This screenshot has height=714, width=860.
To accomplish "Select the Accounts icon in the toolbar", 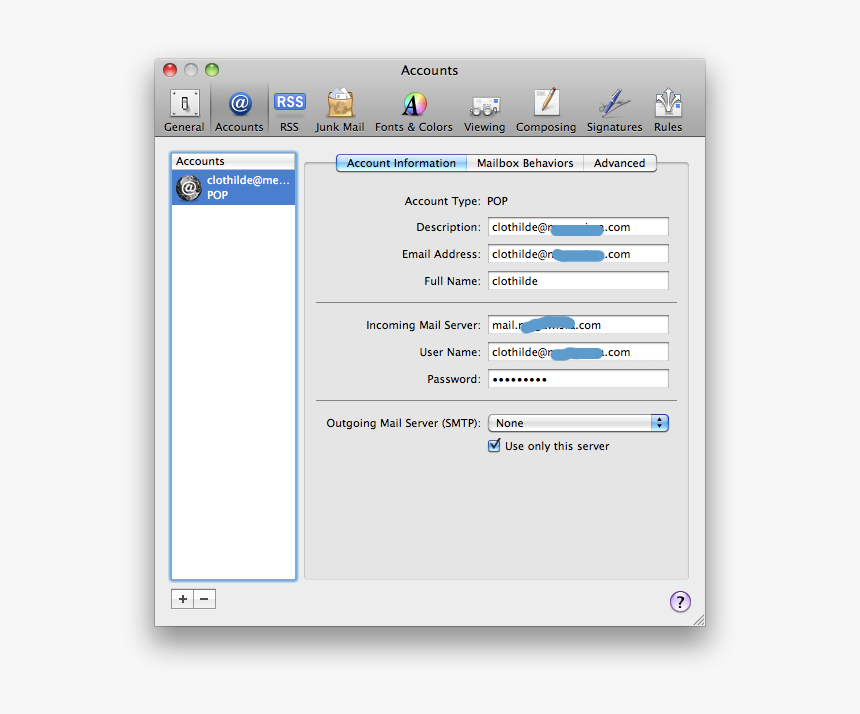I will (x=239, y=108).
